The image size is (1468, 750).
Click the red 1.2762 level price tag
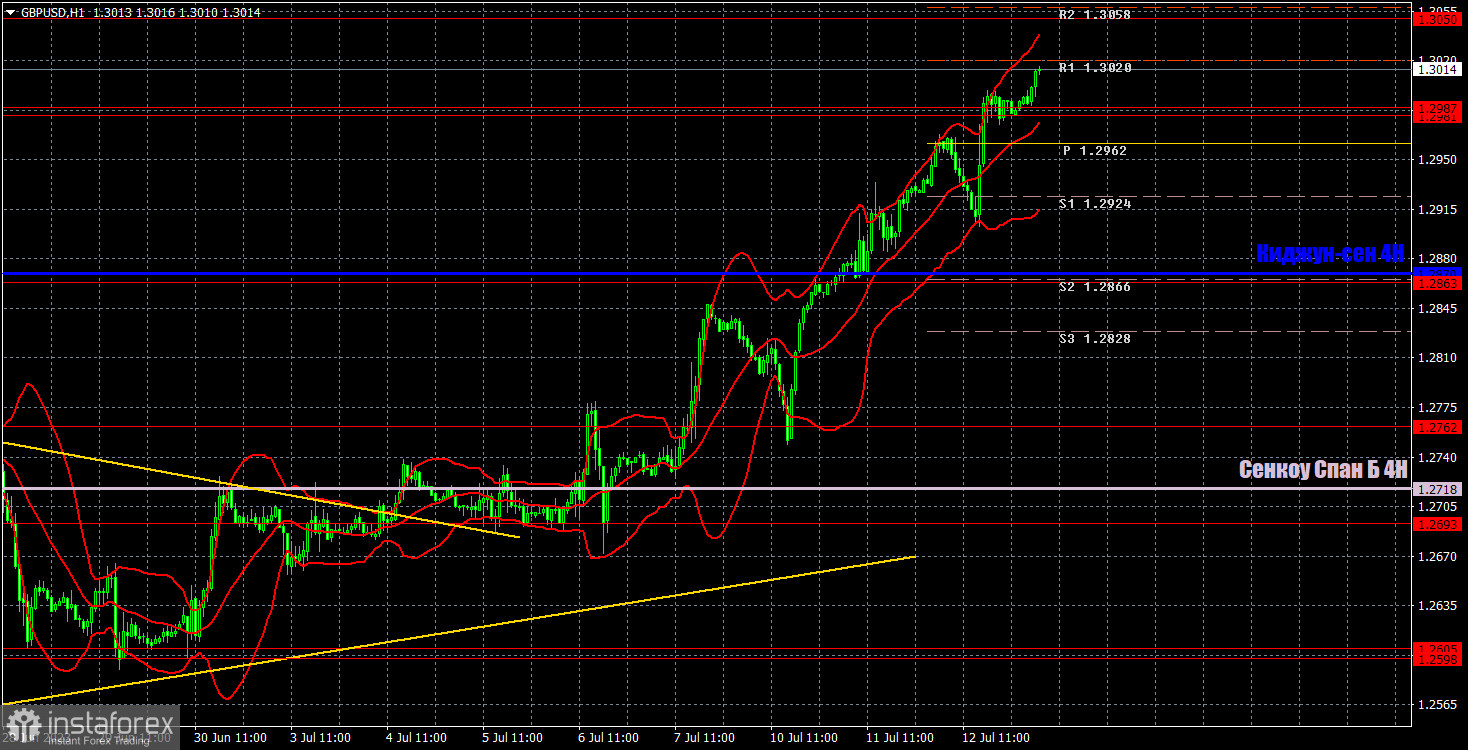pyautogui.click(x=1438, y=427)
